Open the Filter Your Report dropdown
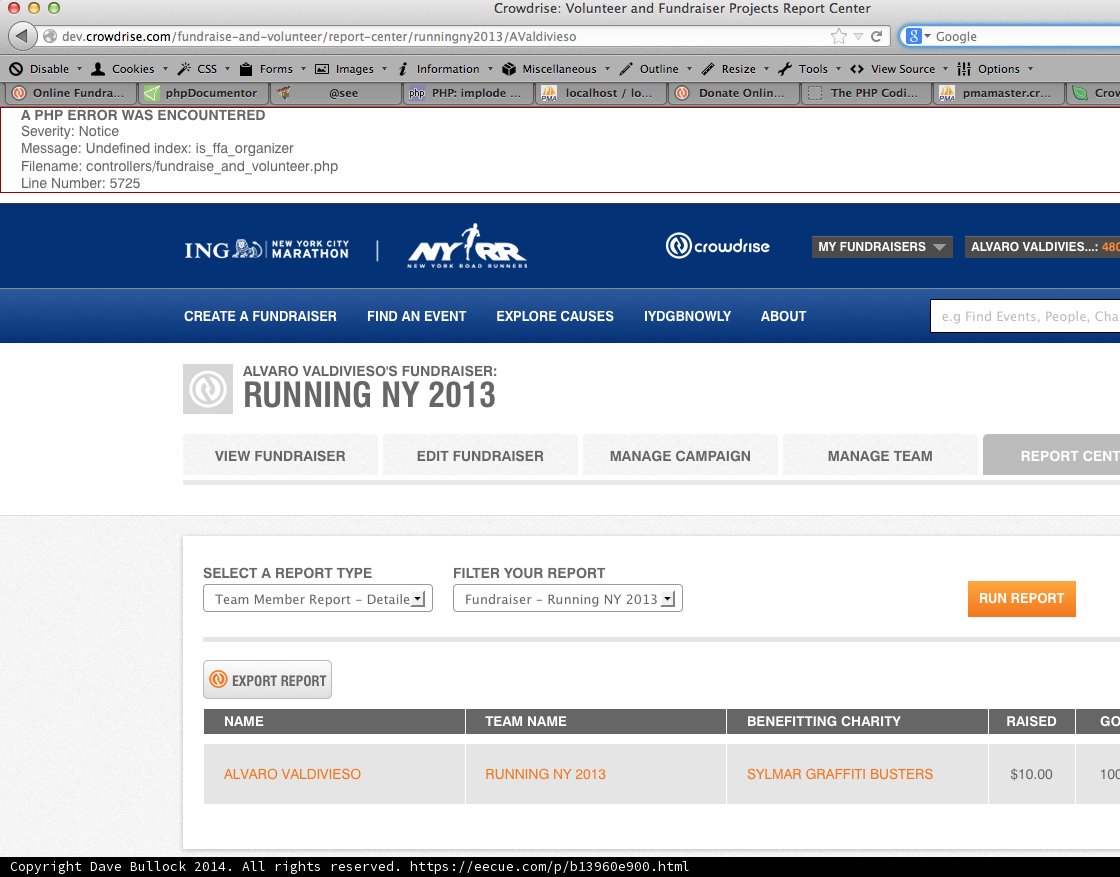This screenshot has width=1120, height=877. coord(568,598)
